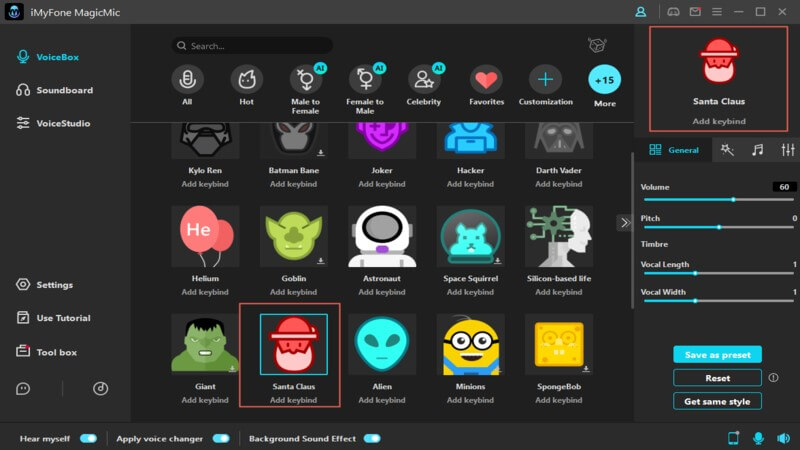The width and height of the screenshot is (800, 450).
Task: Open Settings in the sidebar
Action: click(44, 285)
